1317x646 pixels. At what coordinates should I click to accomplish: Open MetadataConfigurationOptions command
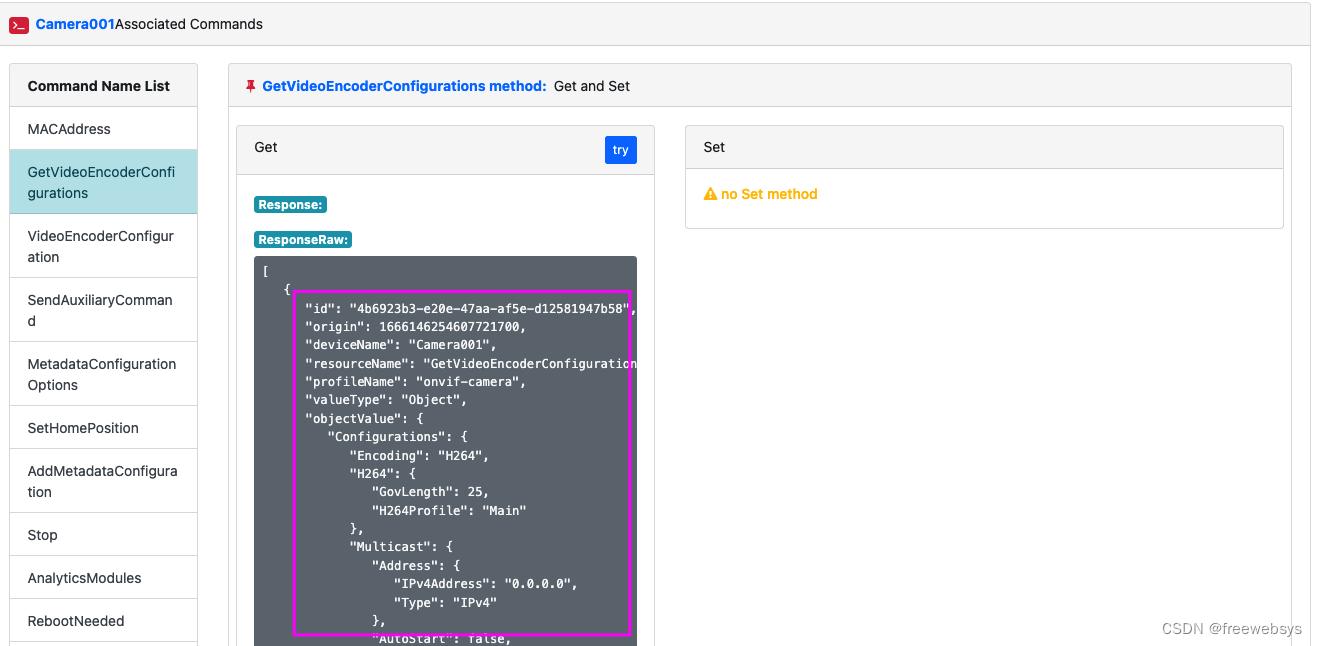point(101,374)
